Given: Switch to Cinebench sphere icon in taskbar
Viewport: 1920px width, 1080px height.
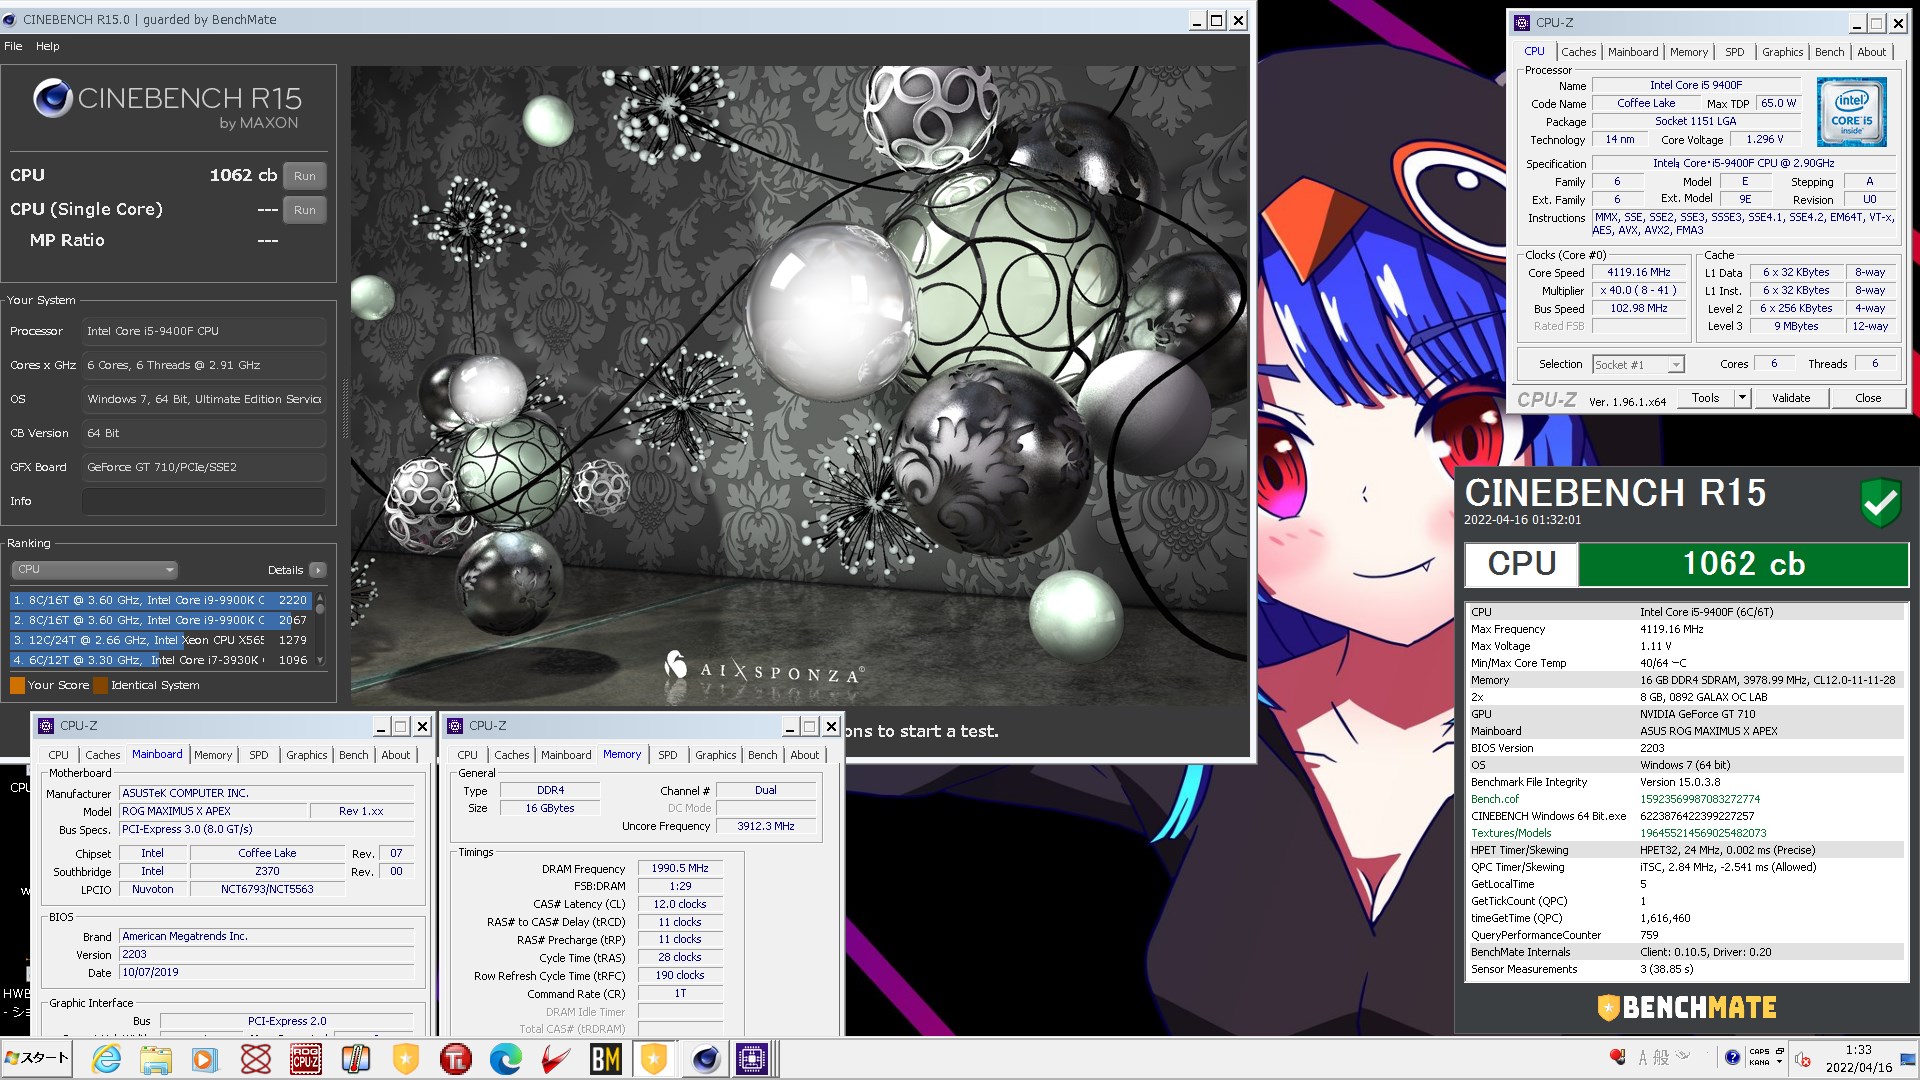Looking at the screenshot, I should (x=706, y=1059).
